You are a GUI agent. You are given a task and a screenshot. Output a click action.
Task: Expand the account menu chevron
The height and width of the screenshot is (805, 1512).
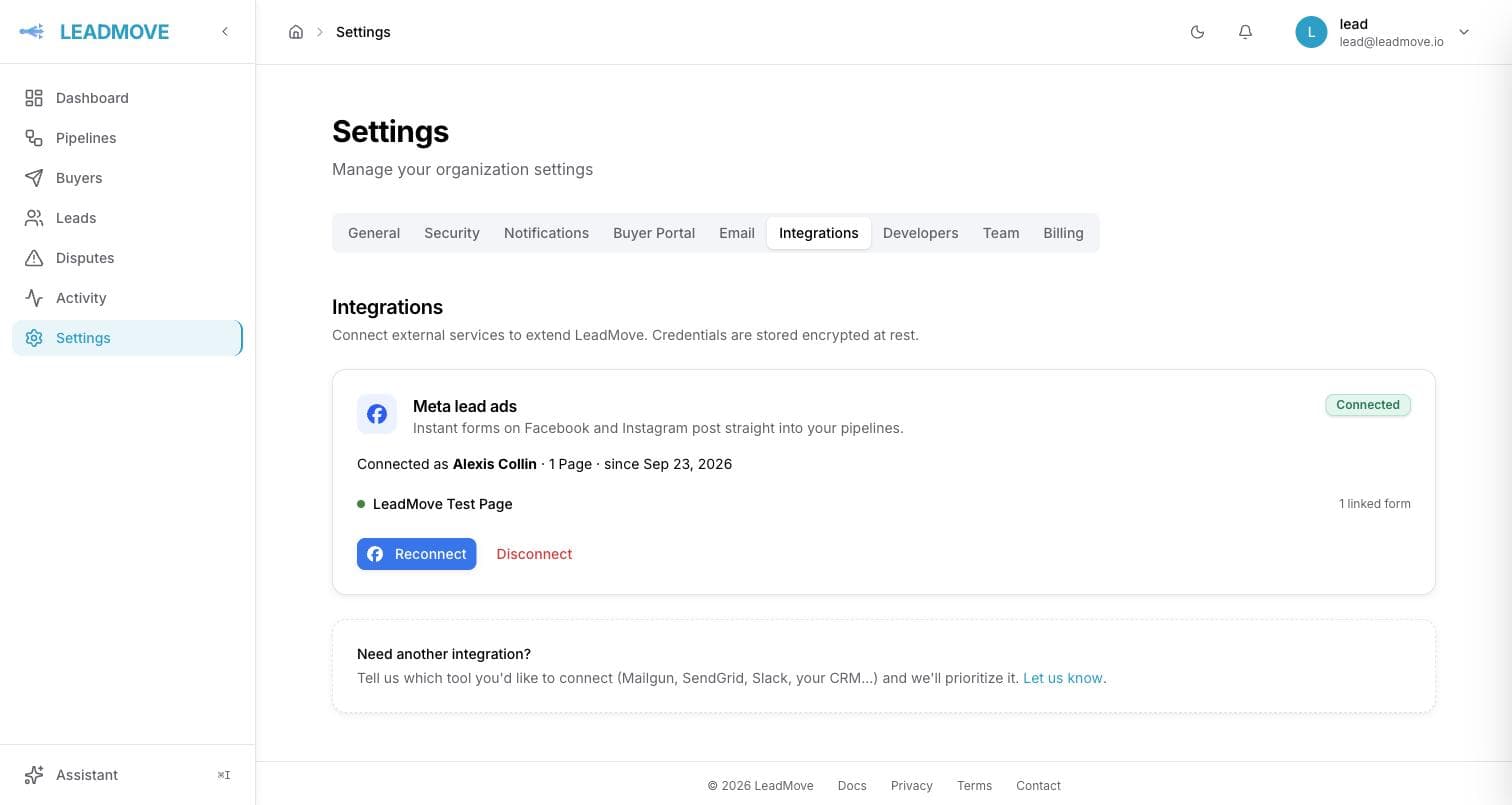[x=1464, y=32]
